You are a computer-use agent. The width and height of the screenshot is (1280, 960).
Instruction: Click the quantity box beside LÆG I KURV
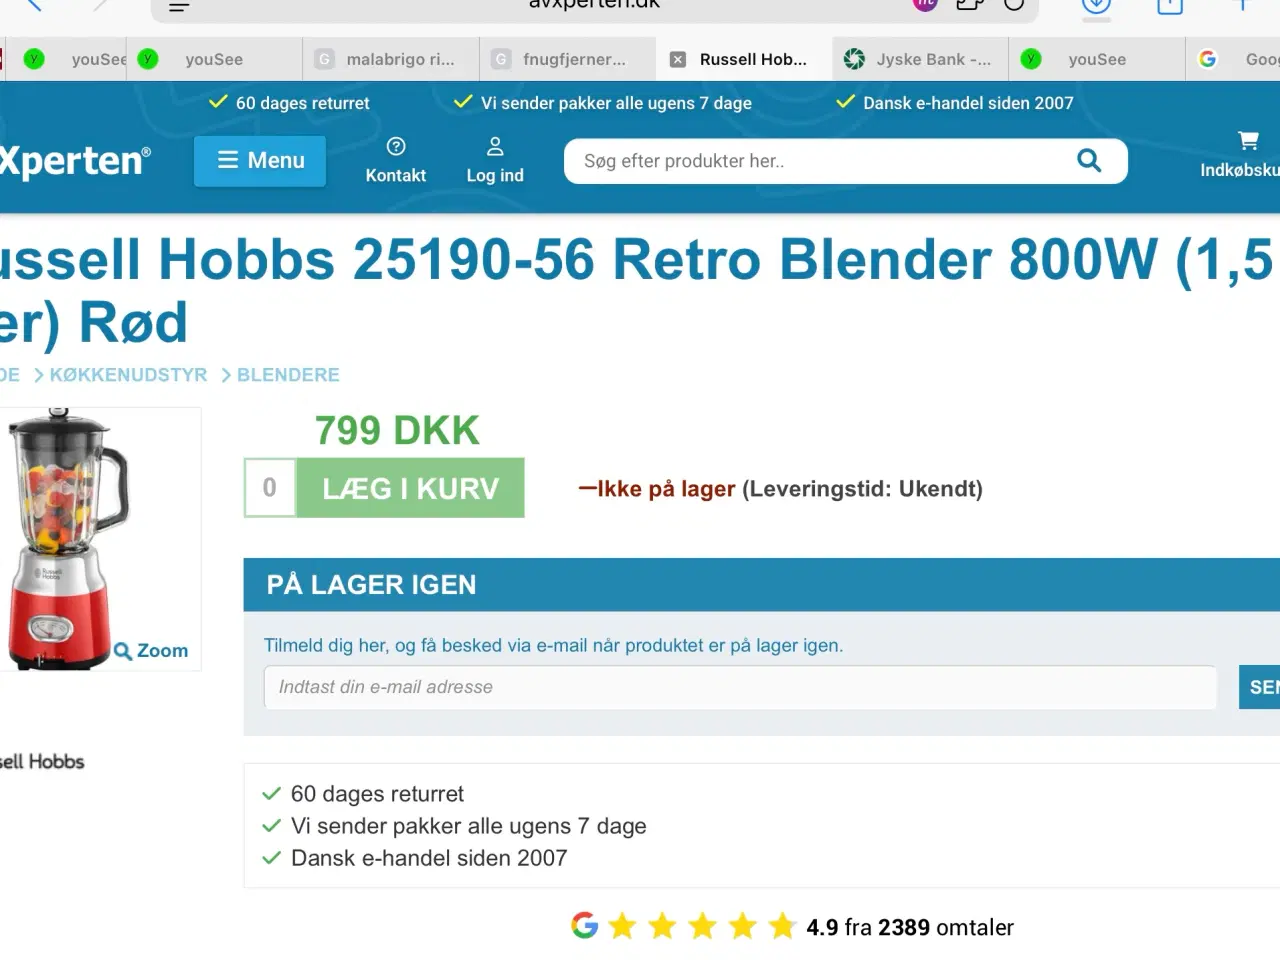tap(270, 488)
